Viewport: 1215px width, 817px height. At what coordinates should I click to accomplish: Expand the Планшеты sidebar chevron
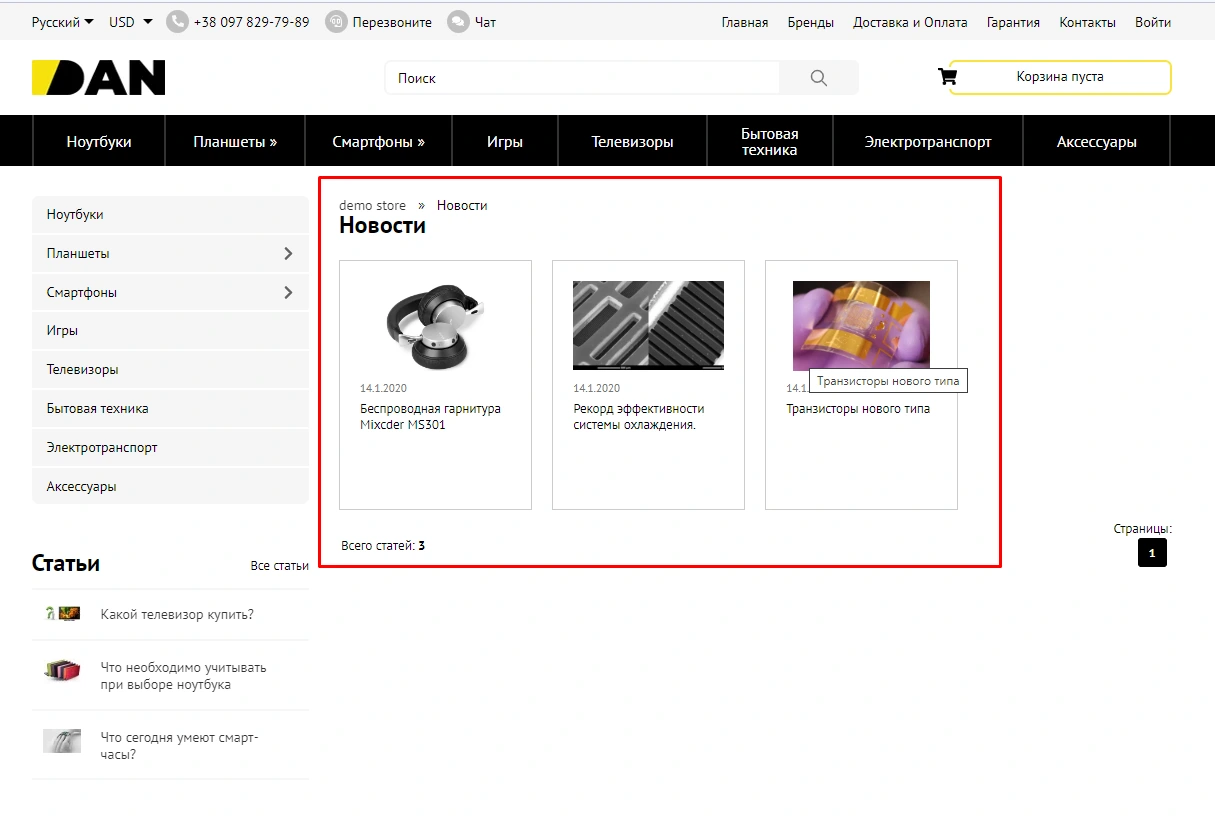(288, 254)
